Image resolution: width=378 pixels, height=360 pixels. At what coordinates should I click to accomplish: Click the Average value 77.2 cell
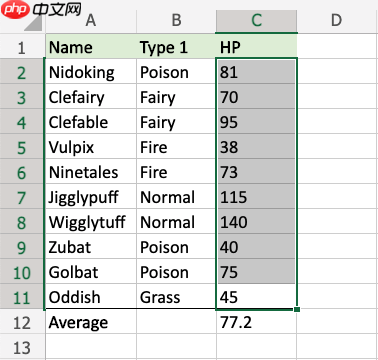click(x=256, y=322)
